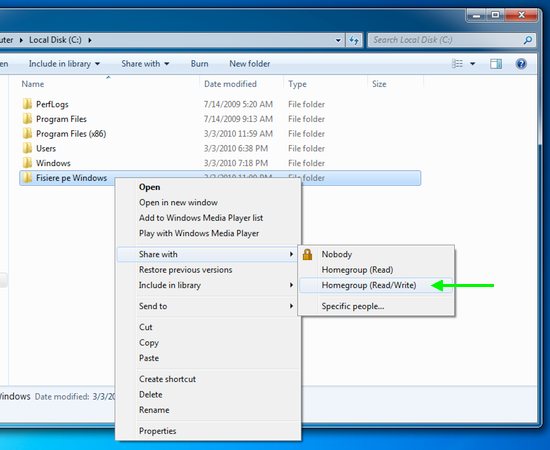Screen dimensions: 550x450
Task: Choose Open from the context menu
Action: (208, 187)
